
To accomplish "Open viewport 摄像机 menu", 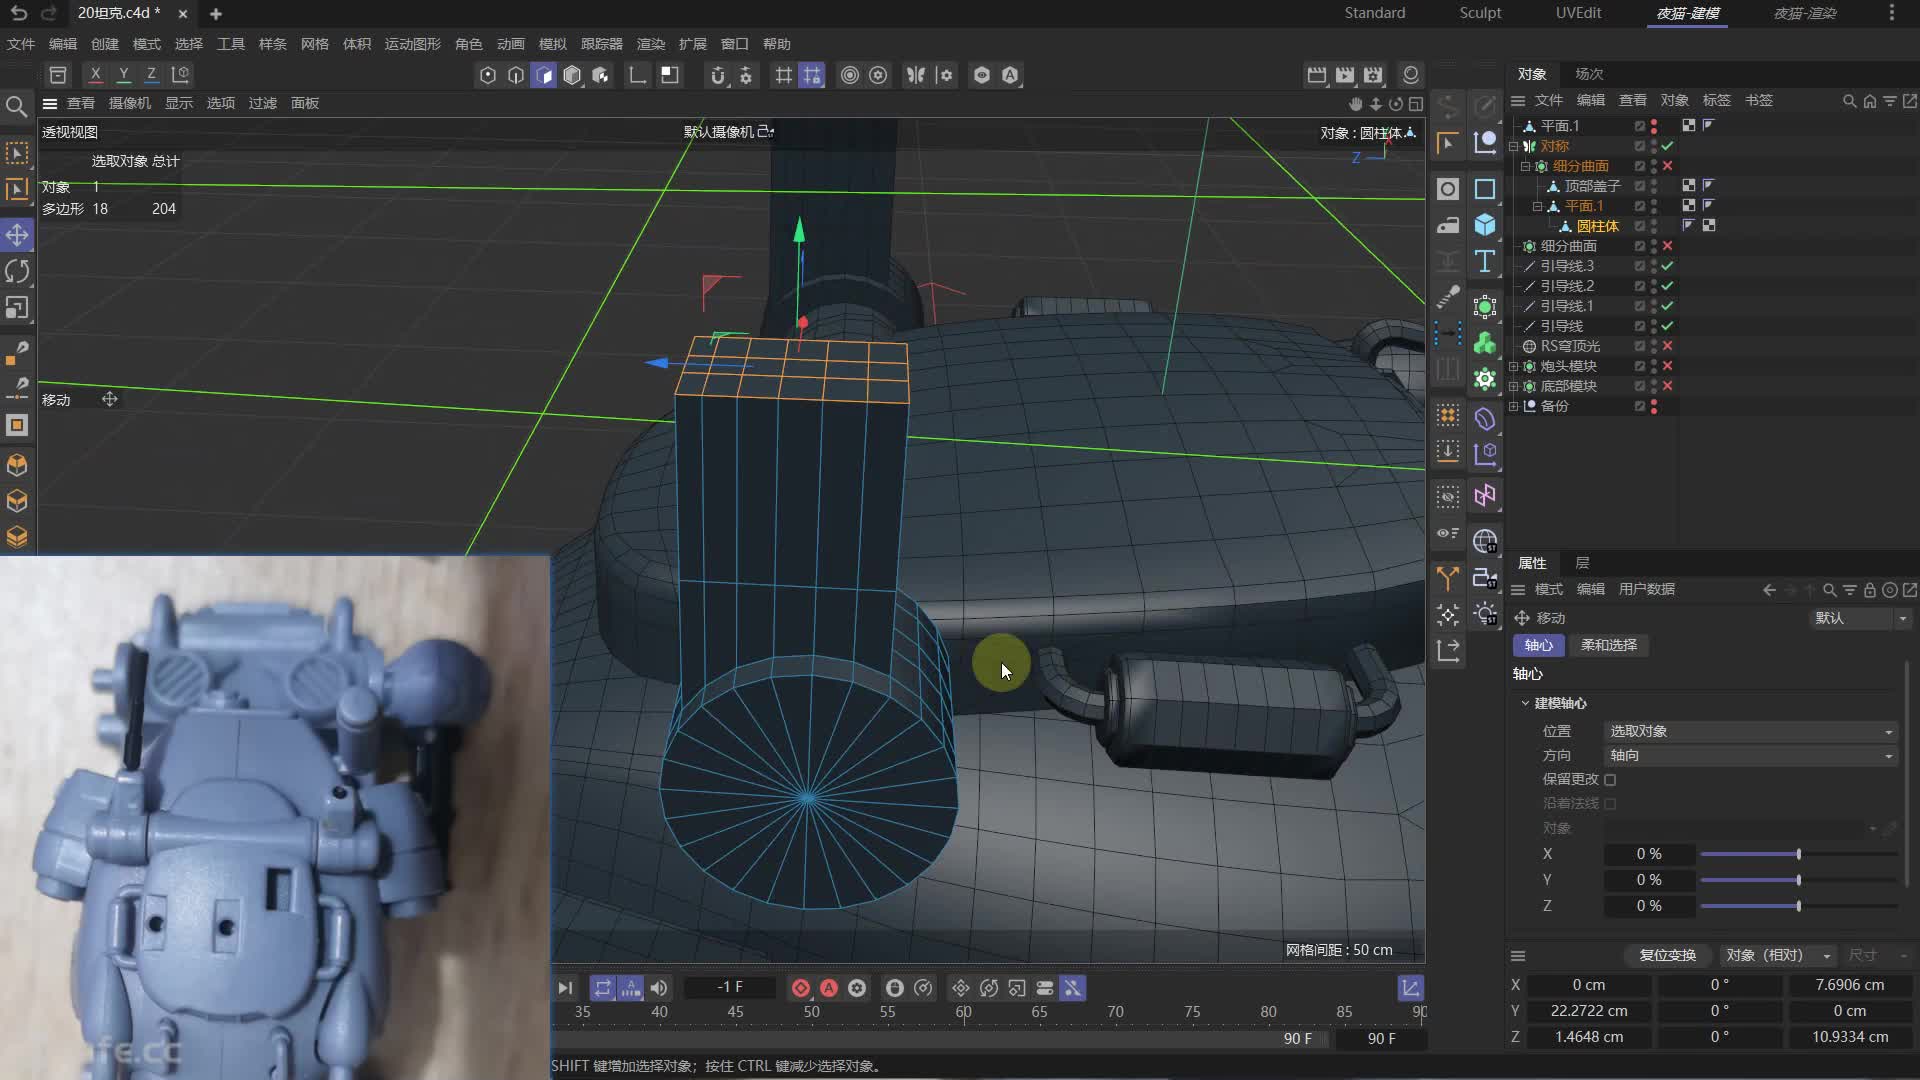I will 130,103.
